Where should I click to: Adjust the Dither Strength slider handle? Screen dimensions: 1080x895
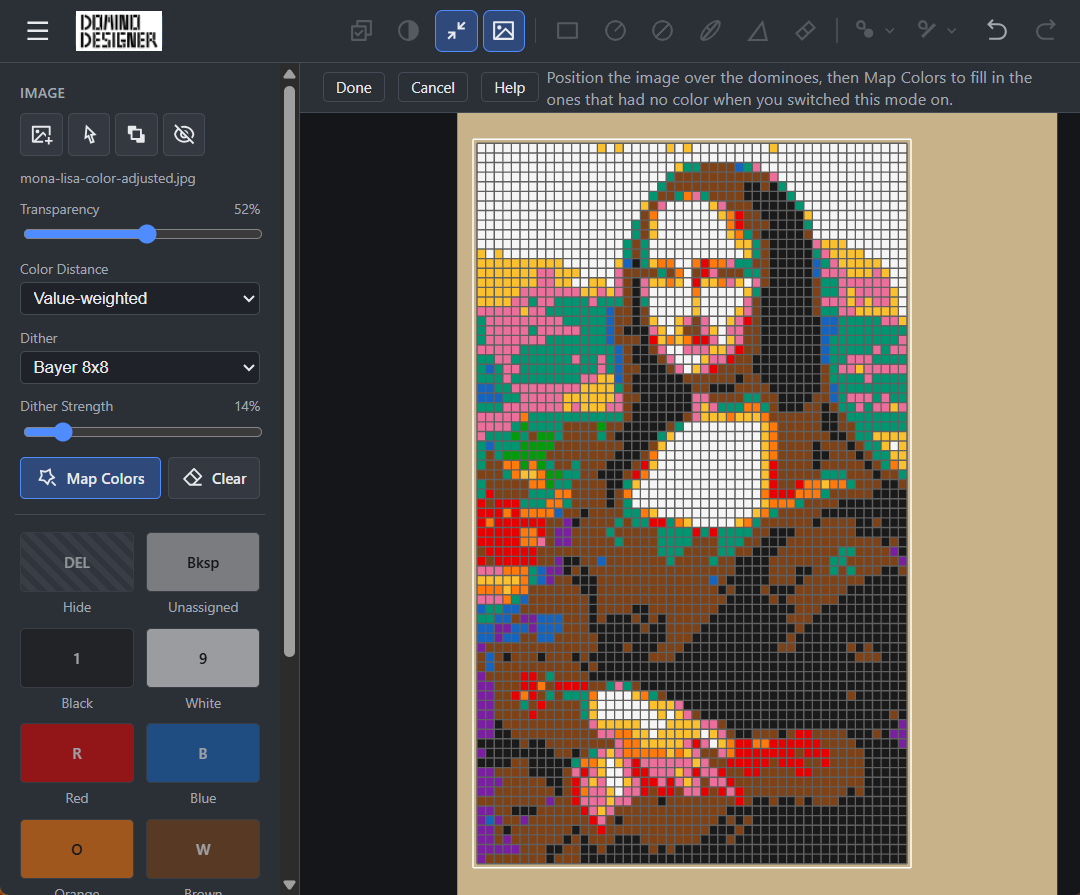tap(63, 432)
